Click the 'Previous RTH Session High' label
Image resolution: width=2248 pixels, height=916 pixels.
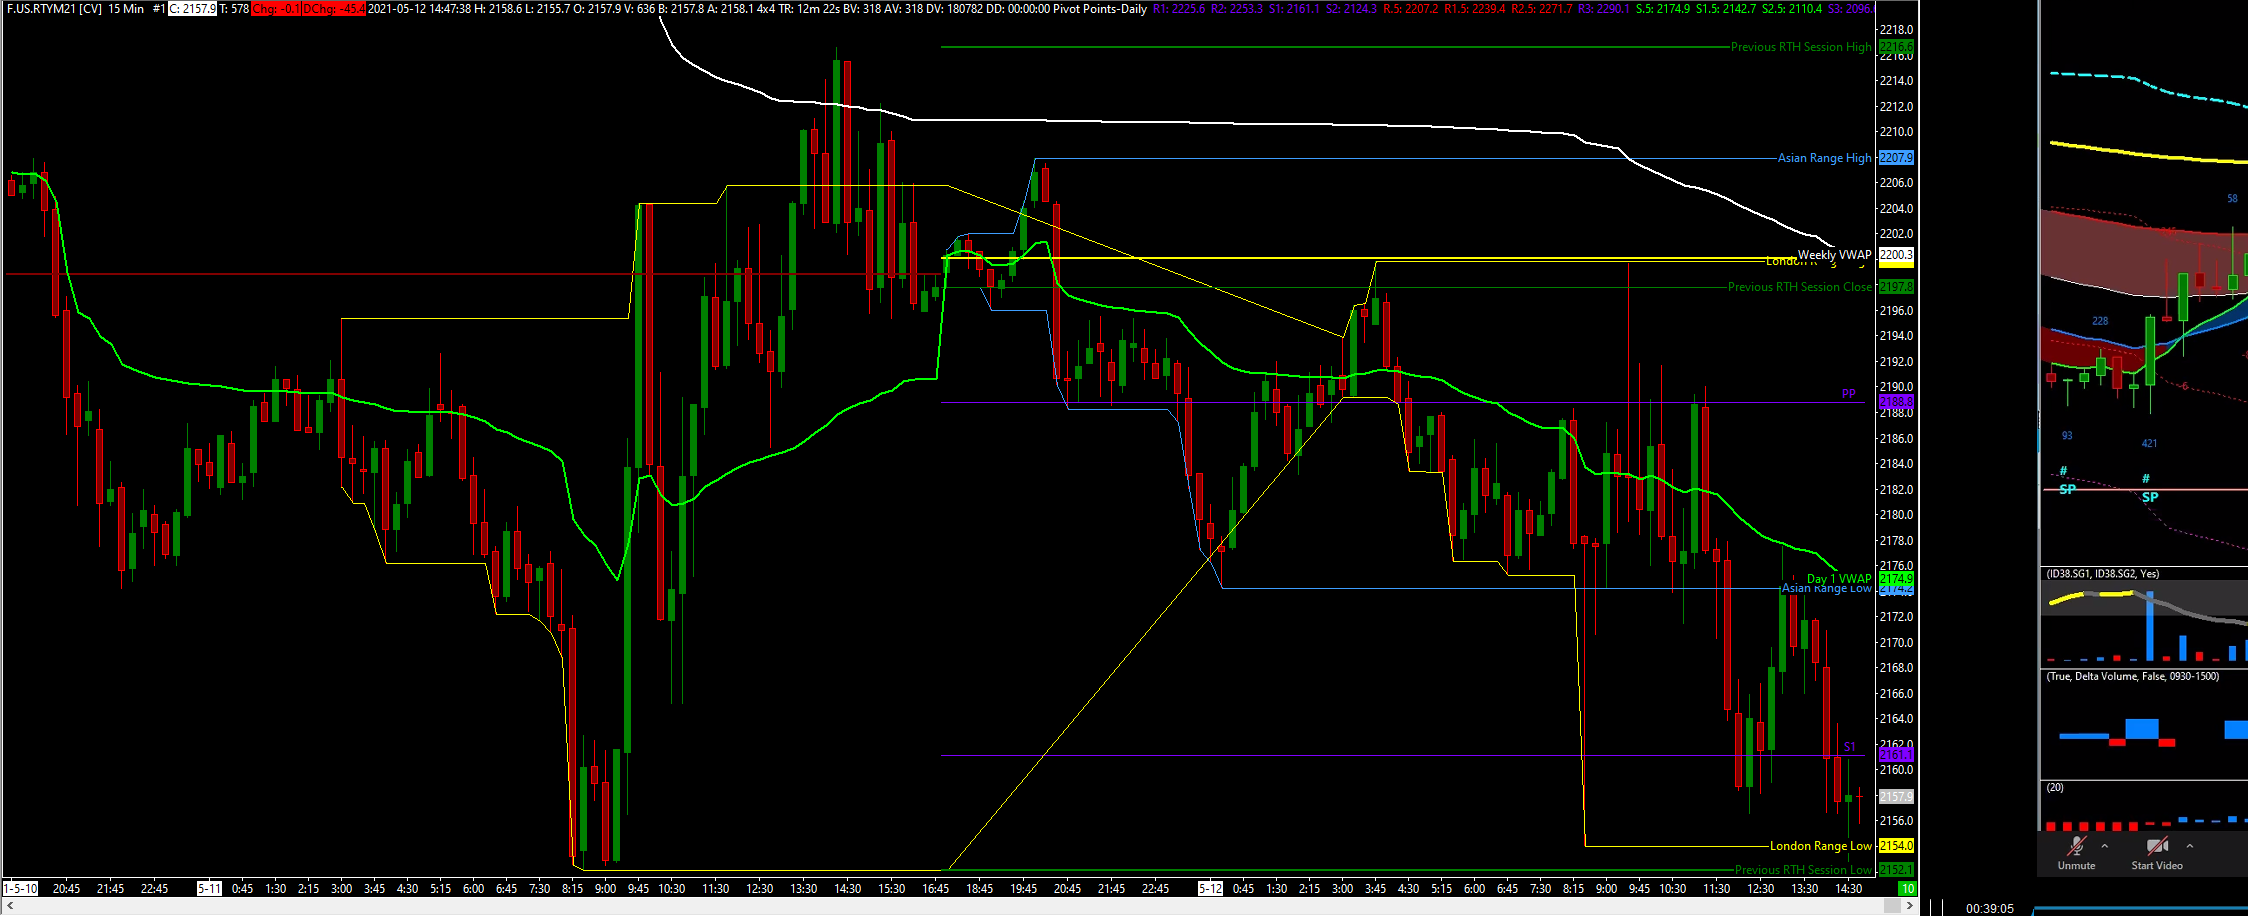pyautogui.click(x=1801, y=47)
